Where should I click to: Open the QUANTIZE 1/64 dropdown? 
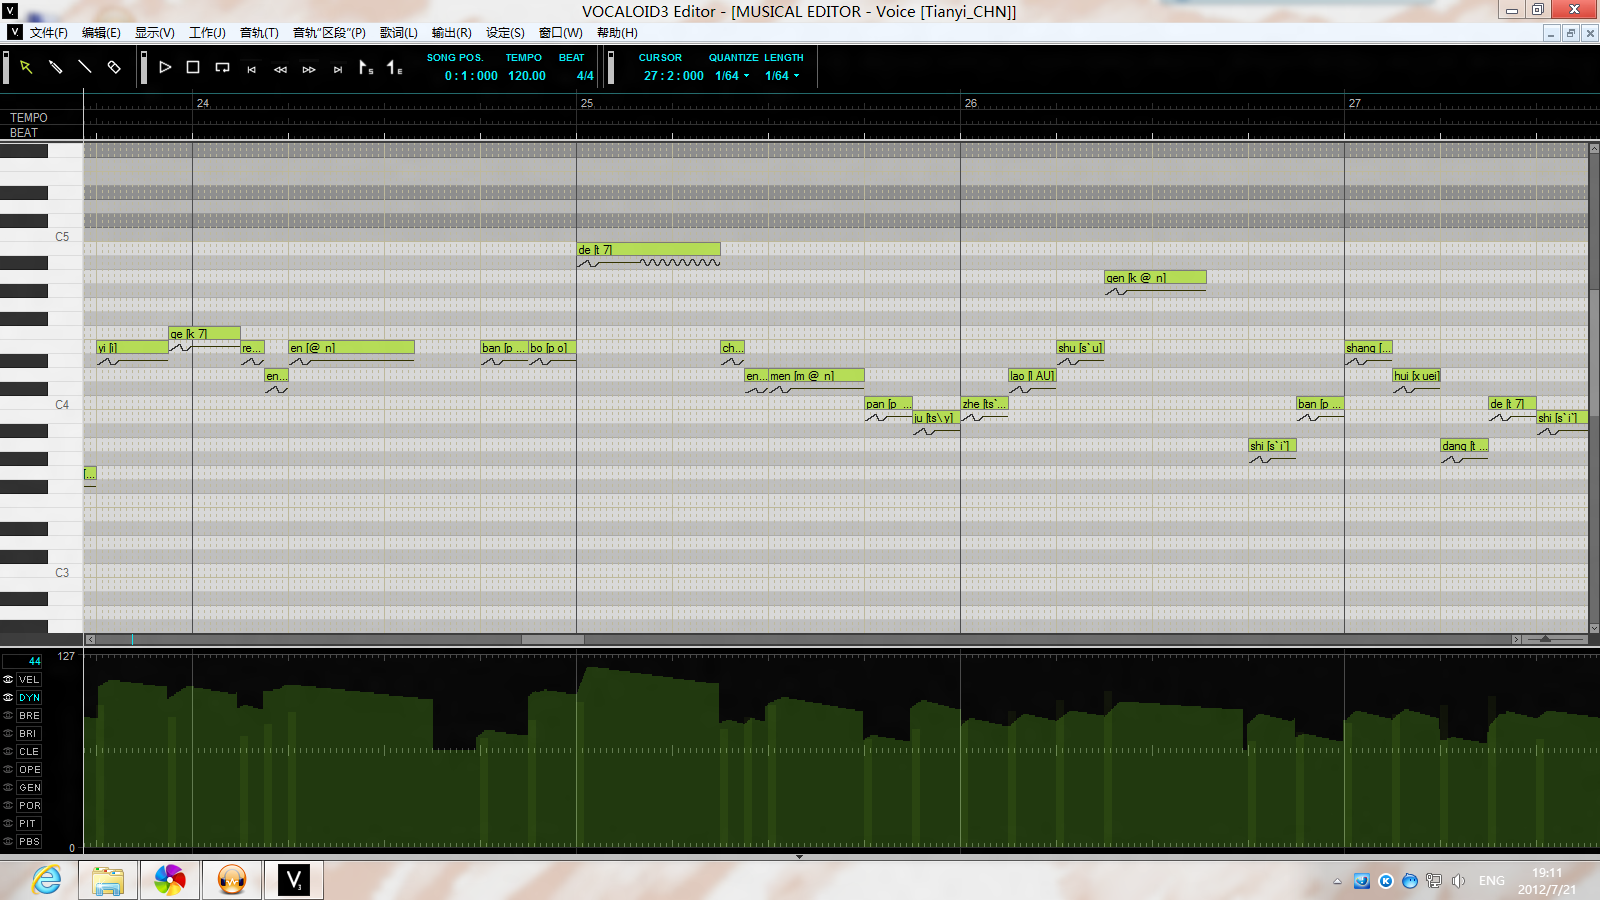(732, 76)
